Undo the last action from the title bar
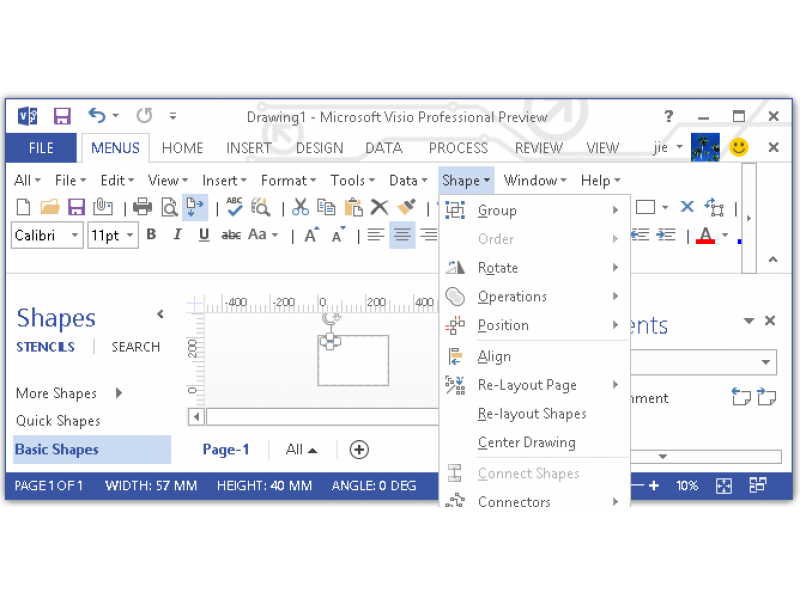 [x=97, y=116]
